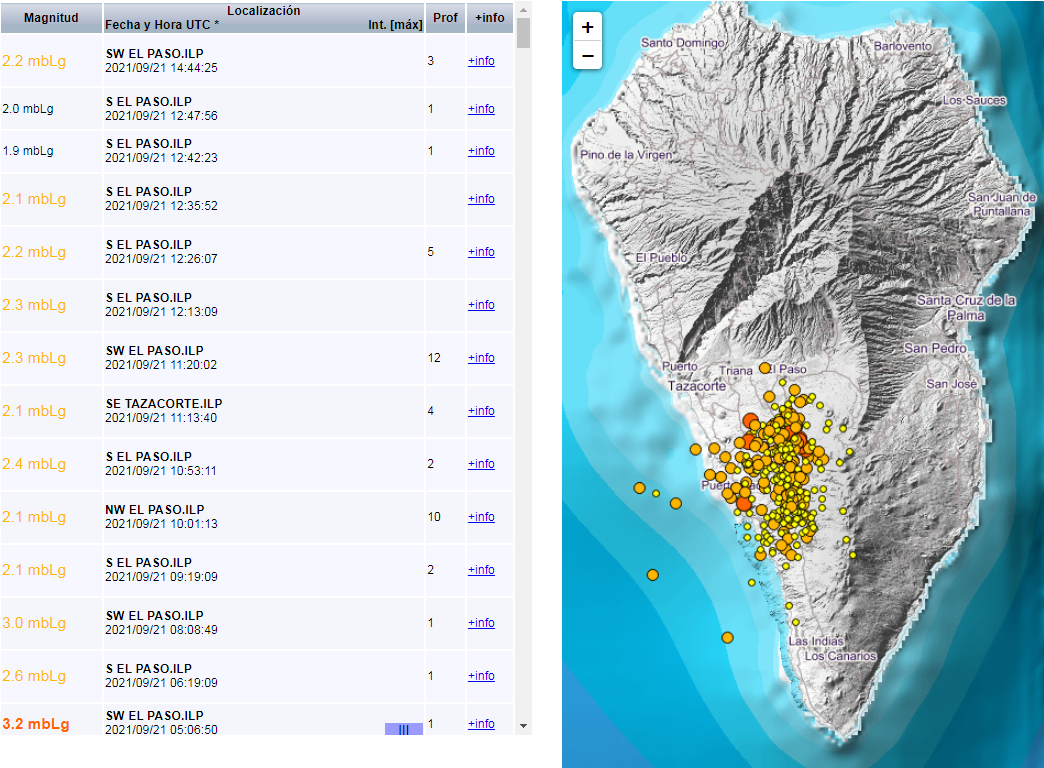
Task: Click the Los Sauces map label
Action: (x=973, y=100)
